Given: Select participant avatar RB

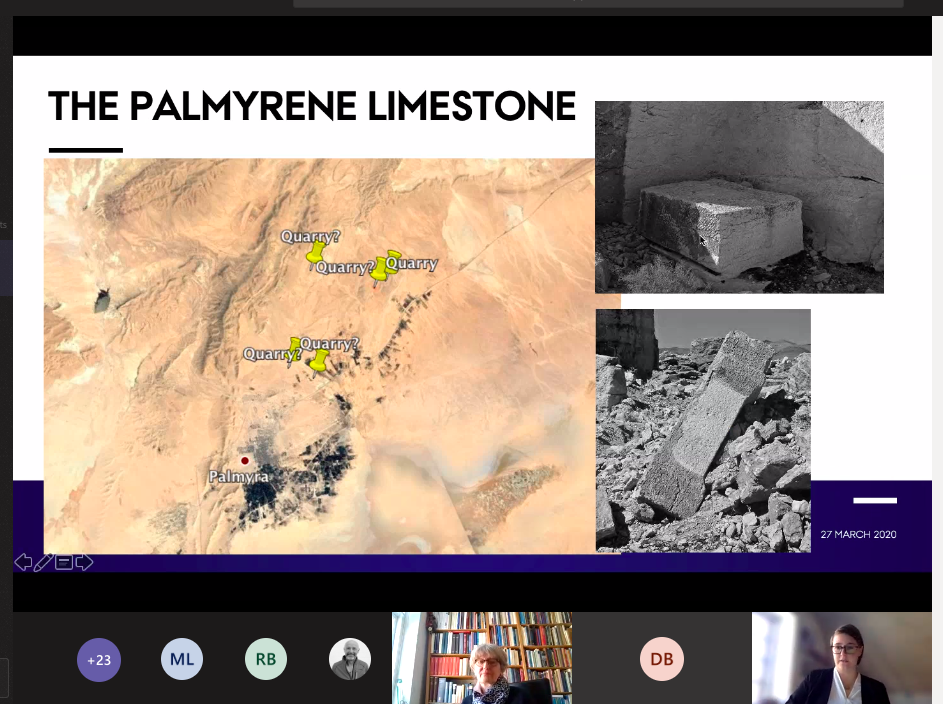Looking at the screenshot, I should coord(266,659).
